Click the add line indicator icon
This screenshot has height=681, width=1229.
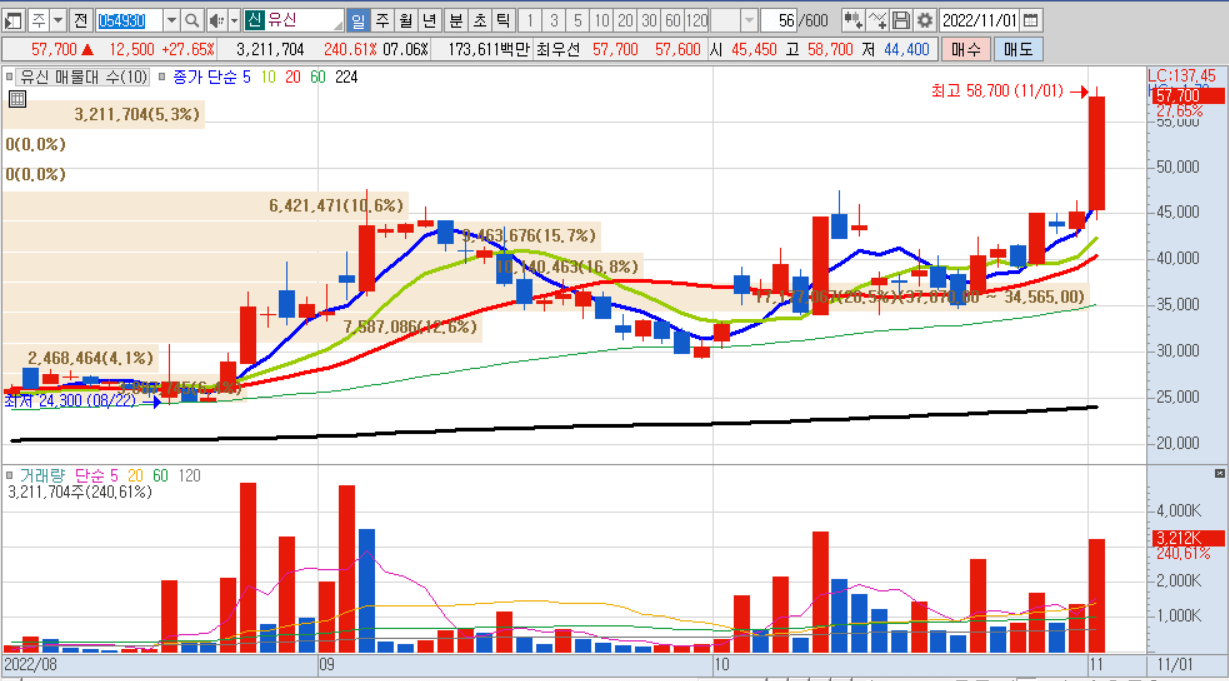[x=877, y=20]
